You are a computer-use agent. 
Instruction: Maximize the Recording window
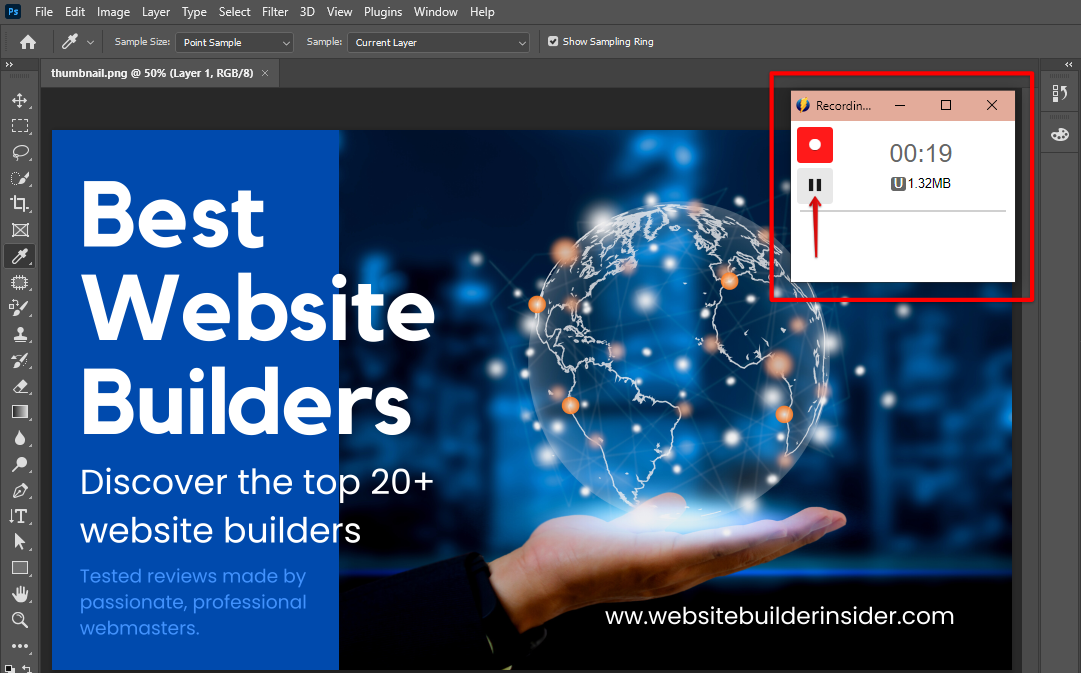(x=946, y=106)
